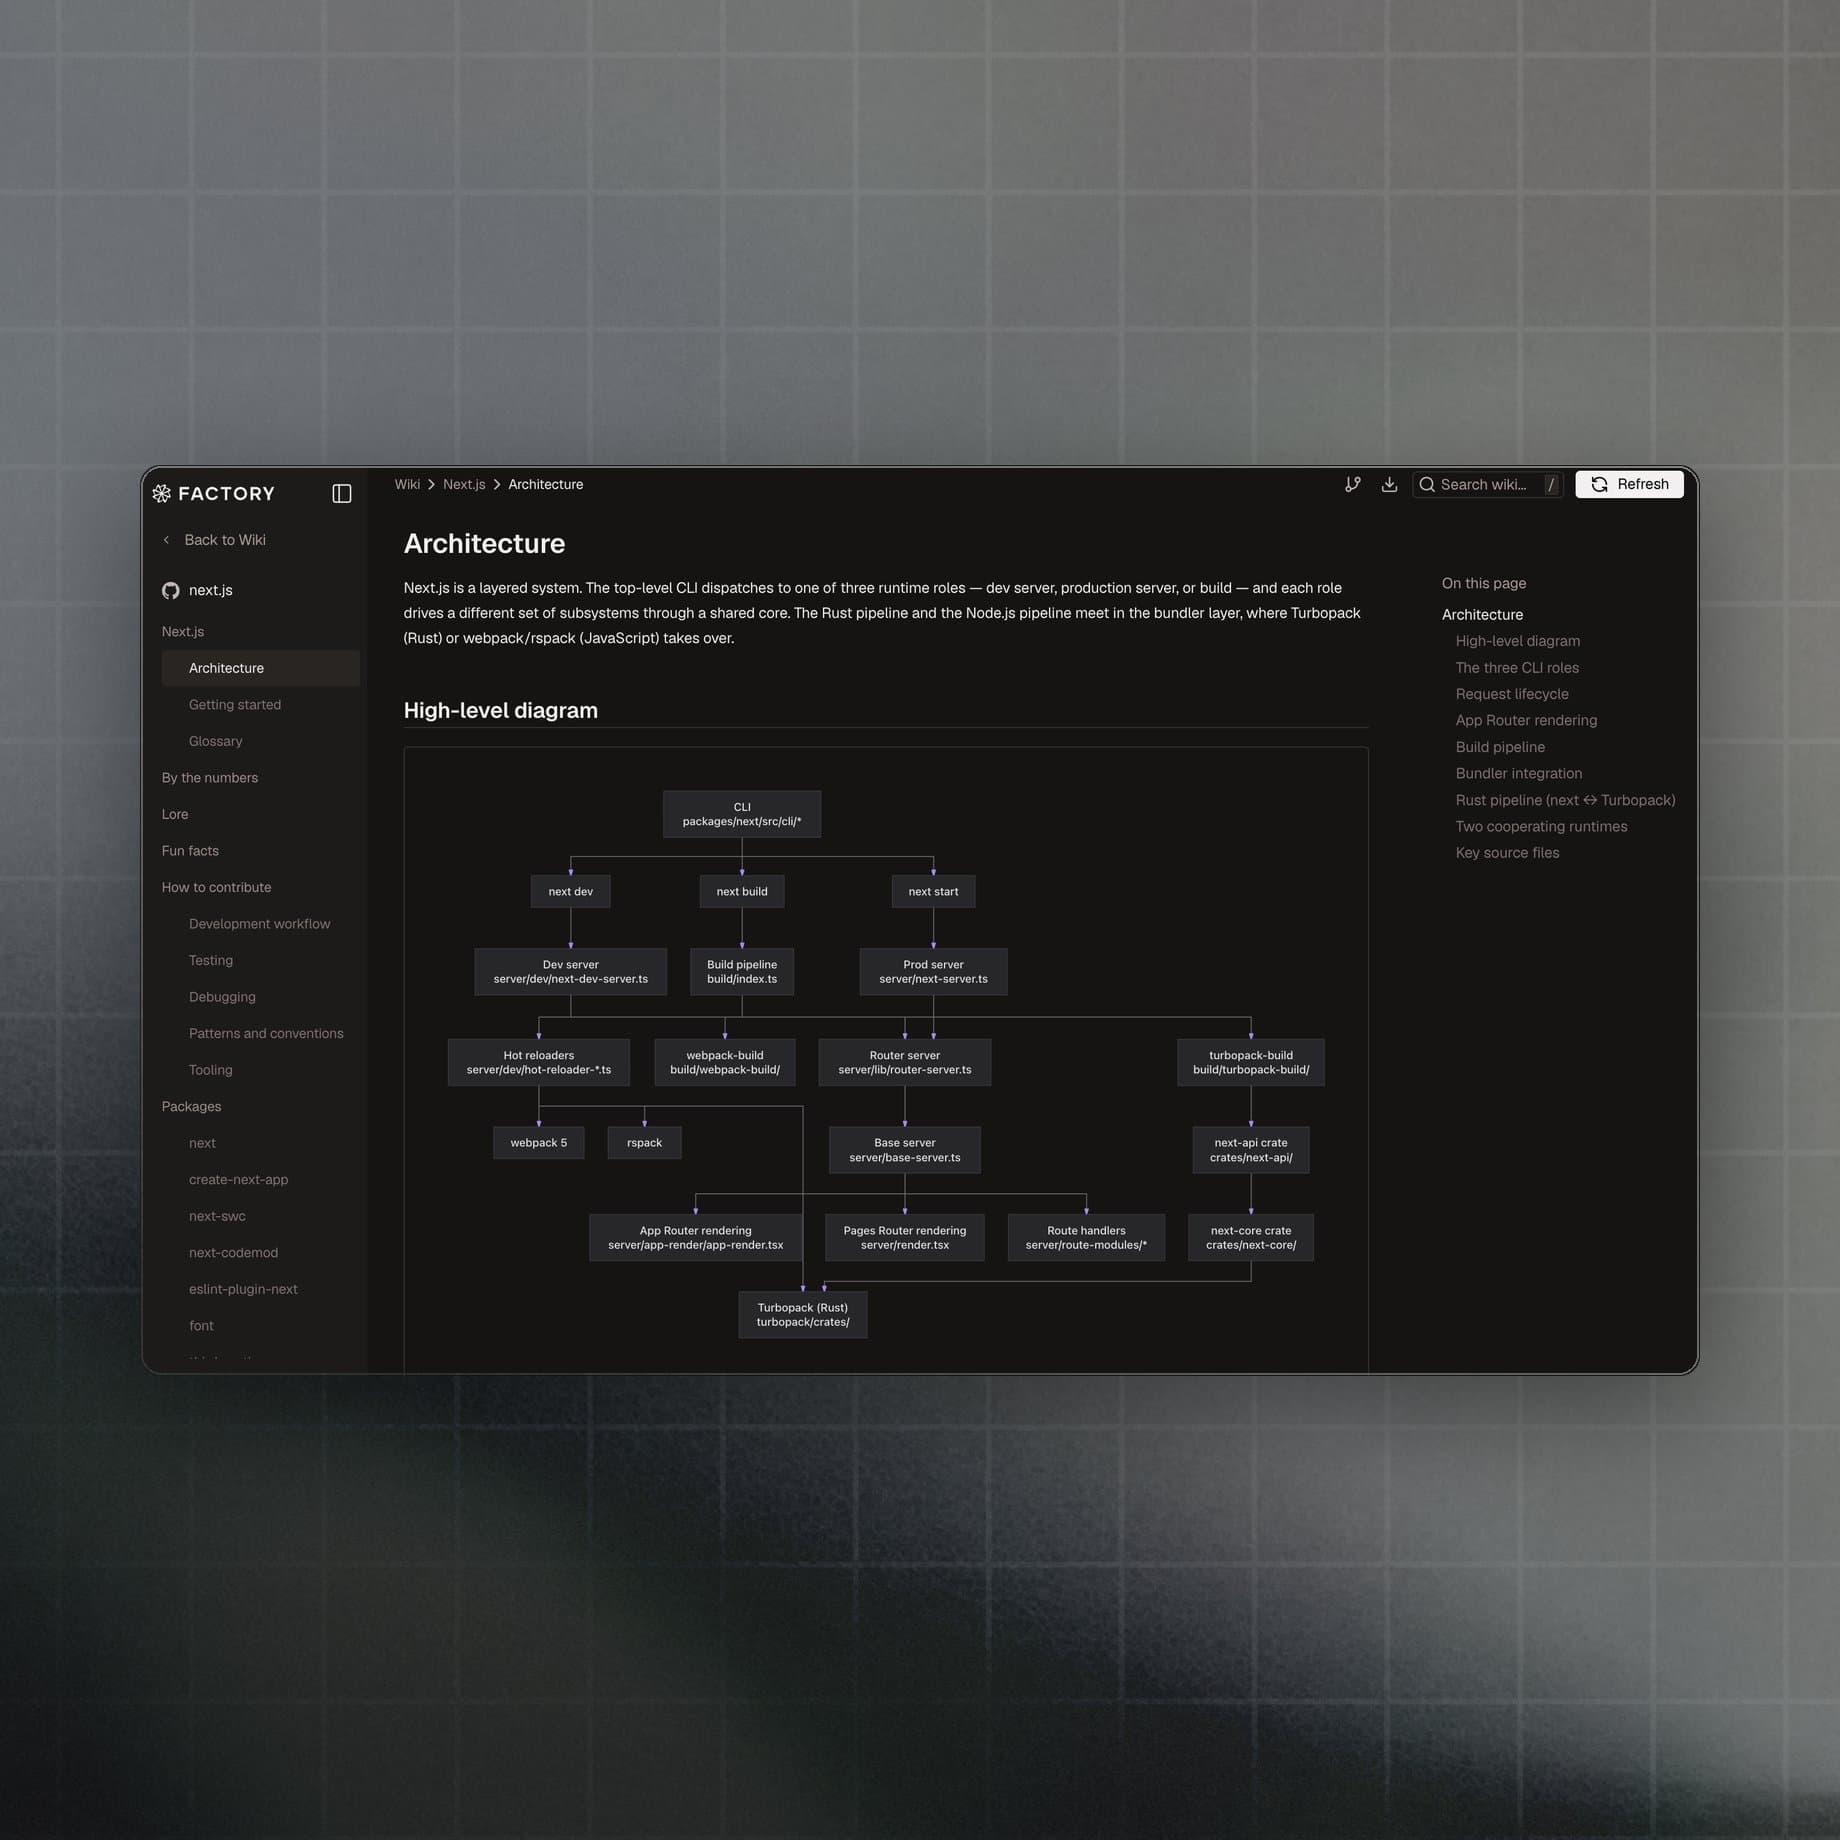1840x1840 pixels.
Task: Jump to Architecture in On this page
Action: pyautogui.click(x=1482, y=614)
